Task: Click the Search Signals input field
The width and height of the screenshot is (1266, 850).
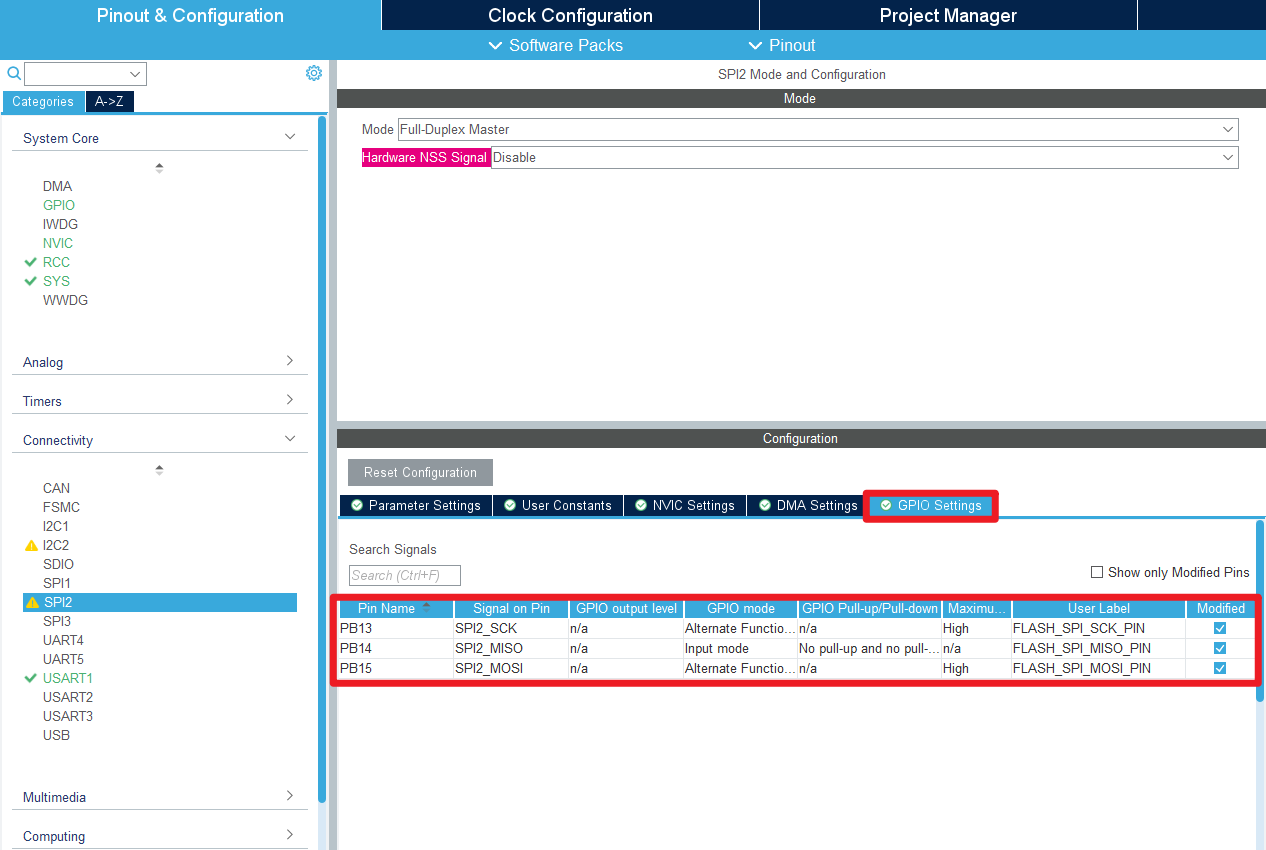Action: [404, 575]
